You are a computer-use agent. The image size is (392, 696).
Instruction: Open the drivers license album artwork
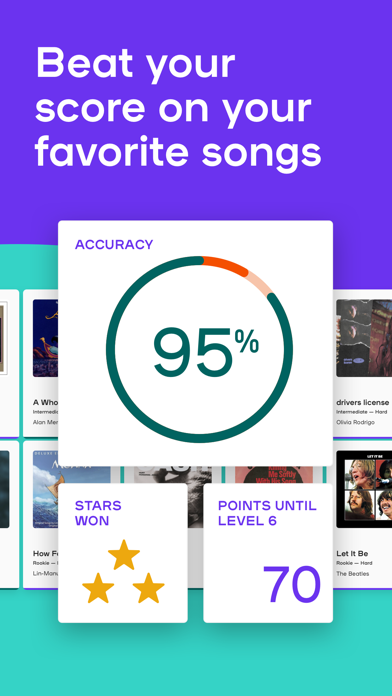pyautogui.click(x=364, y=338)
